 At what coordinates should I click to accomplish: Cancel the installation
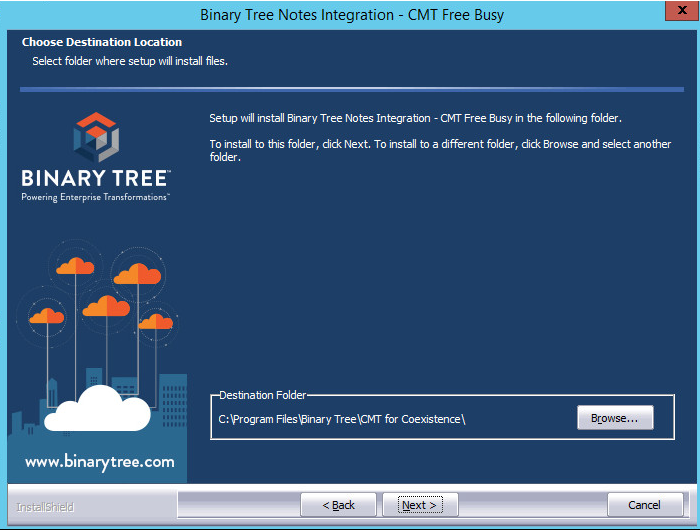pyautogui.click(x=645, y=505)
